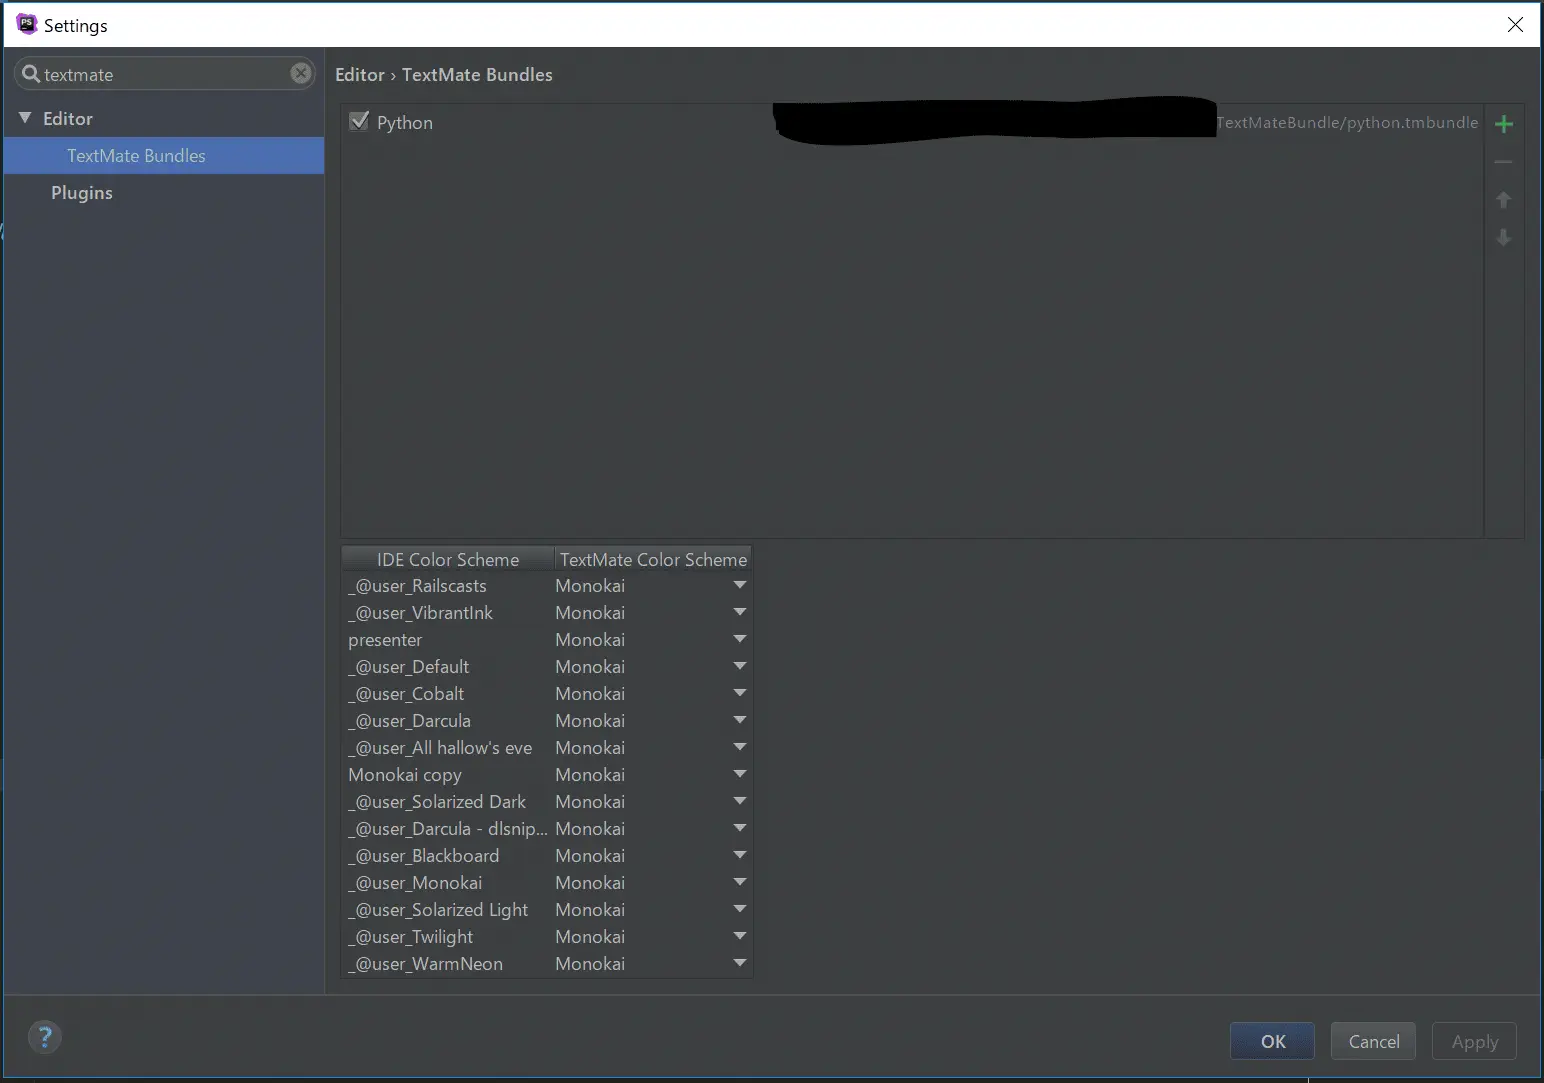Open TextMate scheme dropdown for _@user_Railscasts
Image resolution: width=1544 pixels, height=1083 pixels.
[739, 585]
